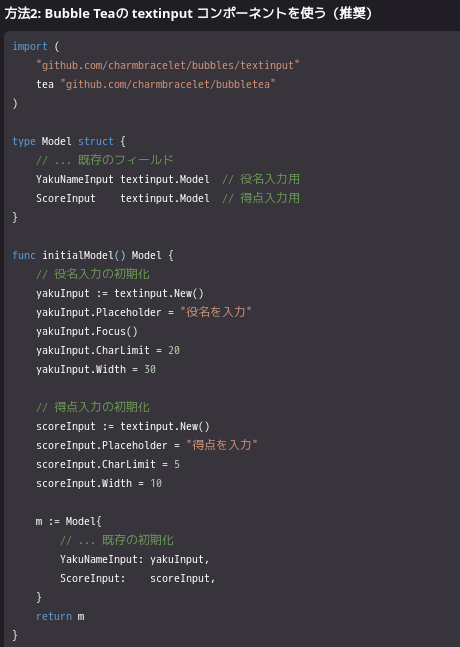Click the scoreInput.CharLimit = 5 line
Viewport: 460px width, 647px height.
click(108, 464)
